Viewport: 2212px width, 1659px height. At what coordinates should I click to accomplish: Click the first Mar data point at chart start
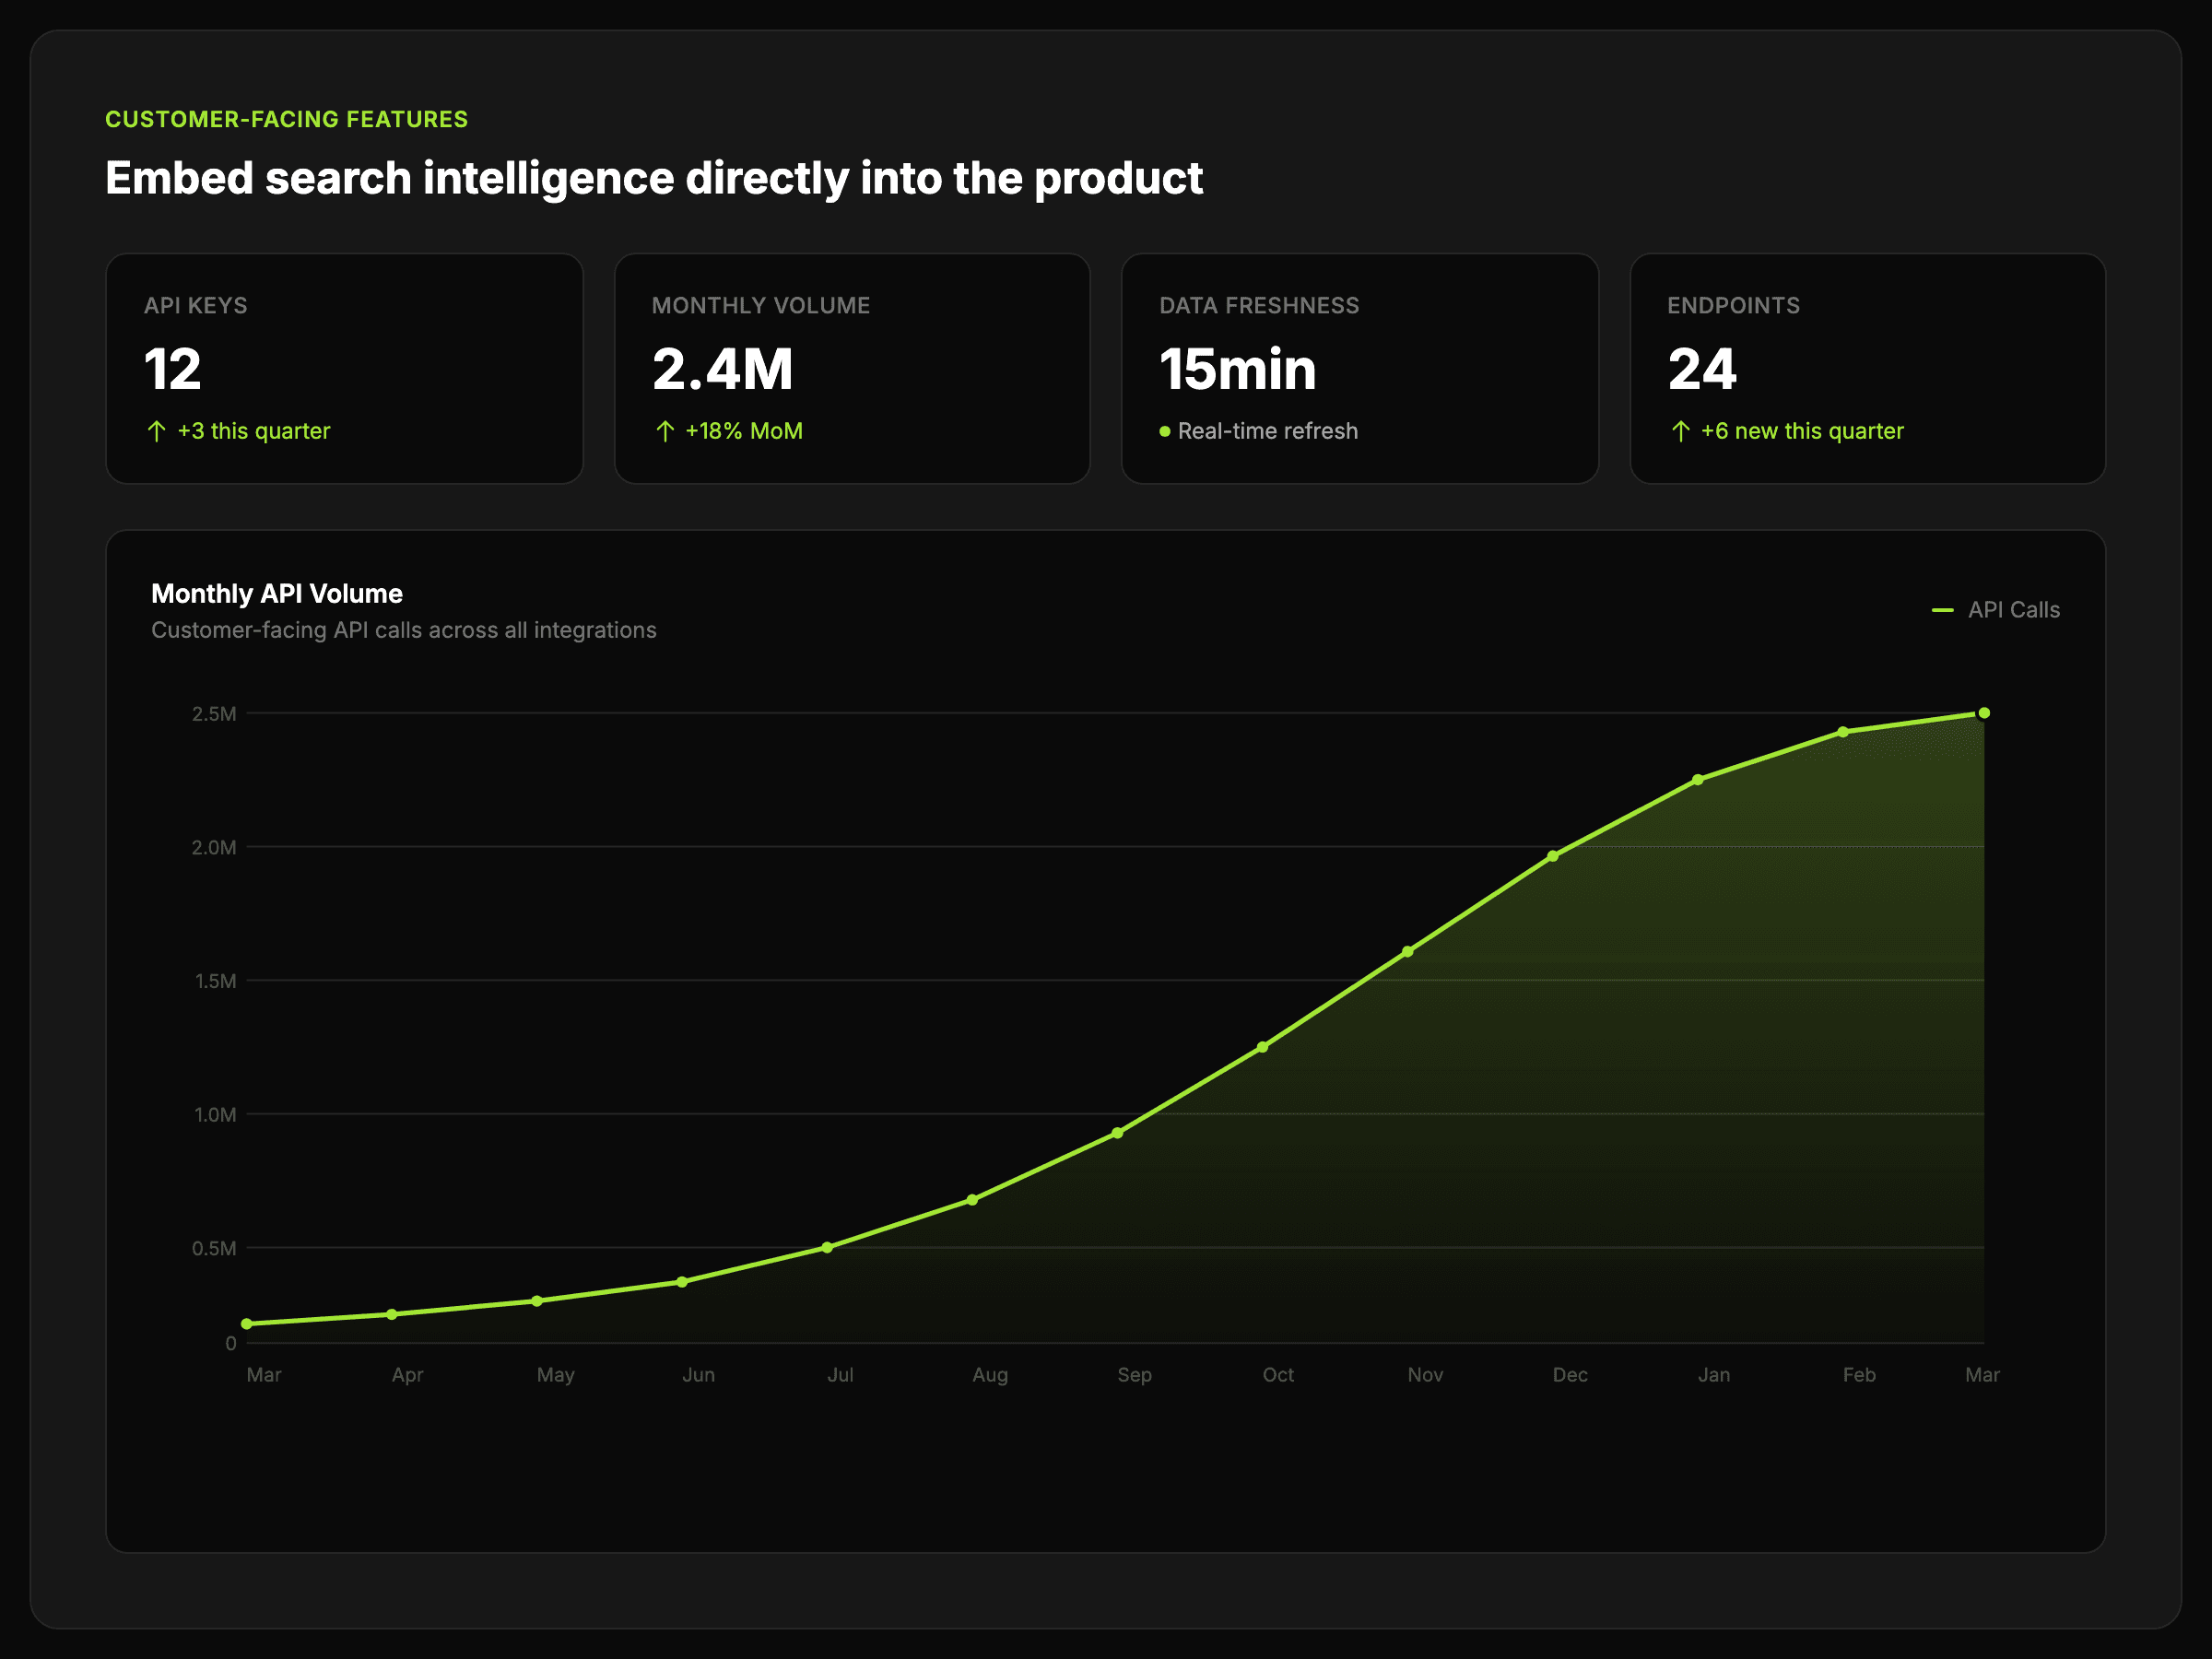(x=247, y=1324)
